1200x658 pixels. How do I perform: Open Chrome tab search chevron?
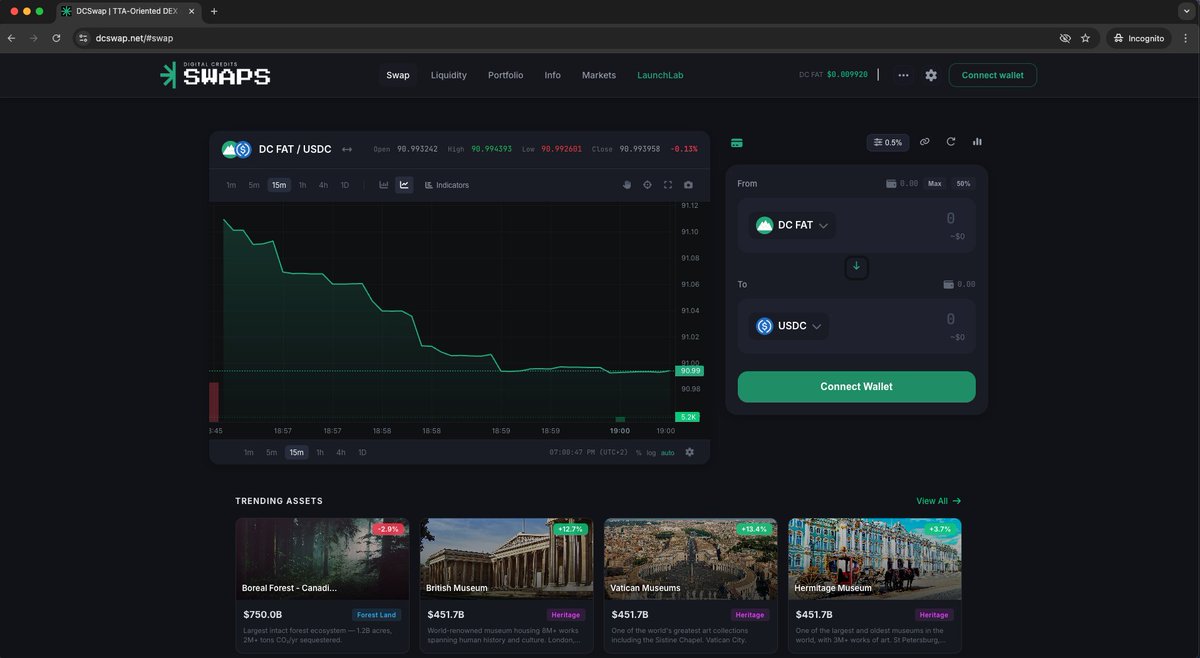[x=1186, y=11]
